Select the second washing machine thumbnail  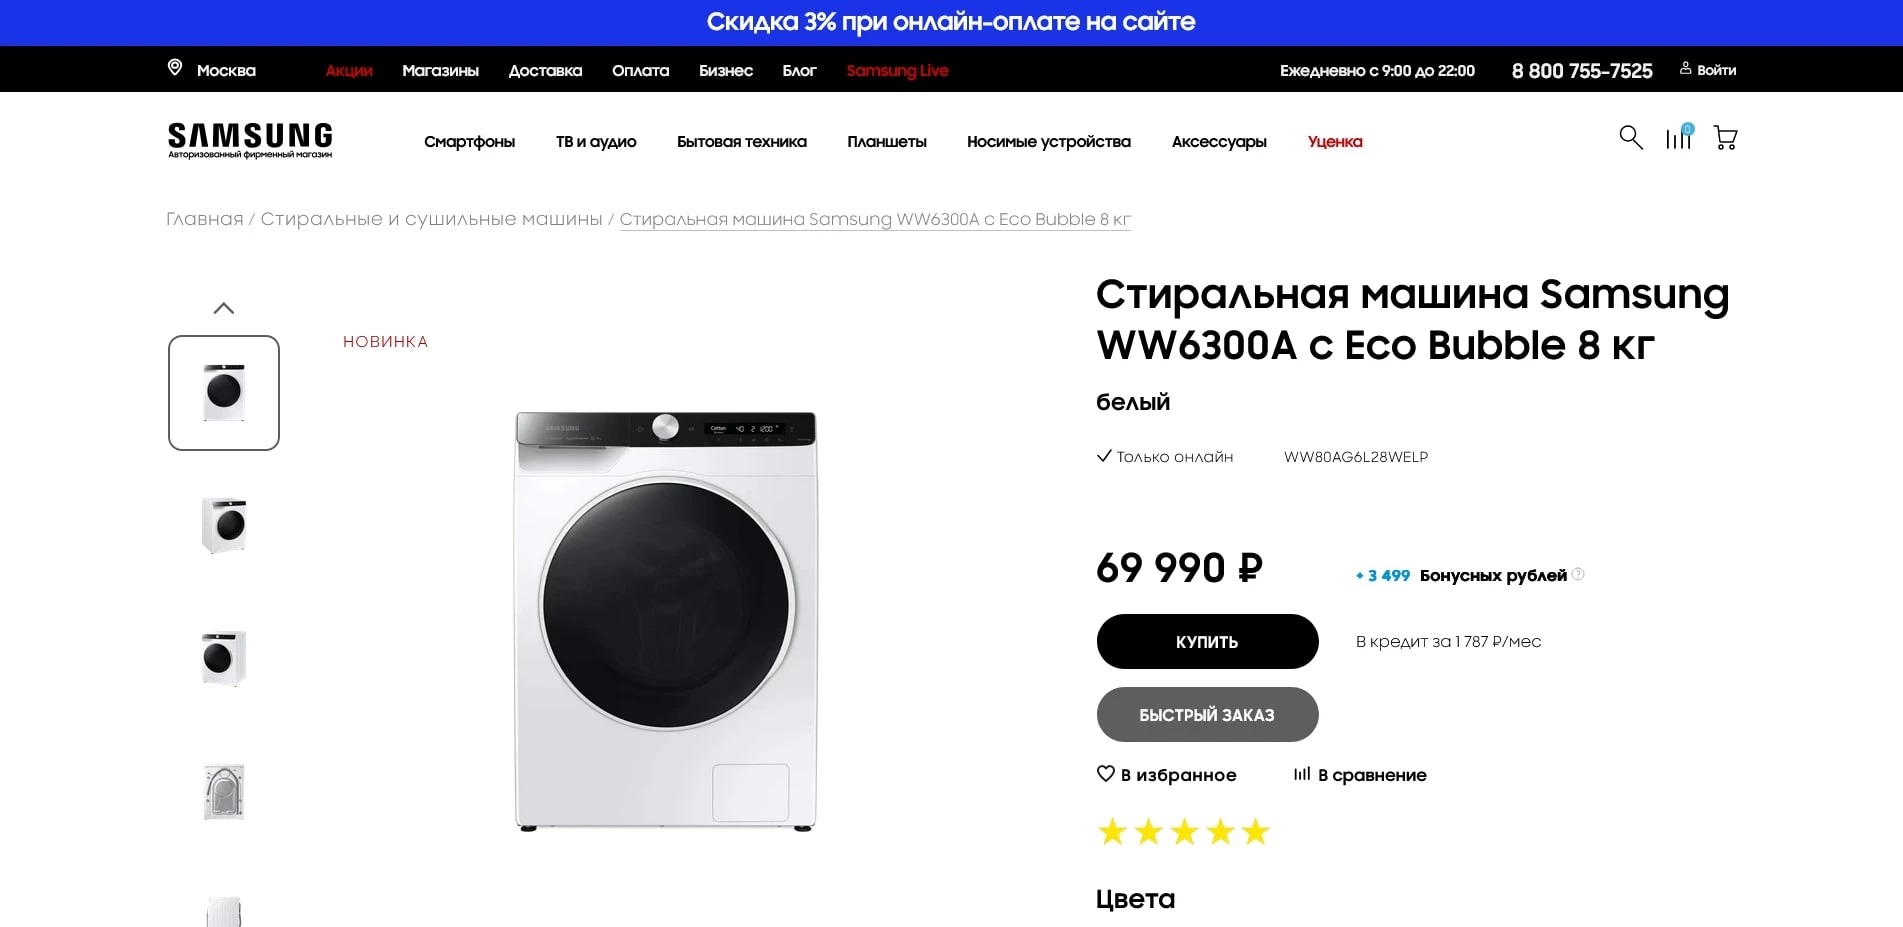coord(224,524)
